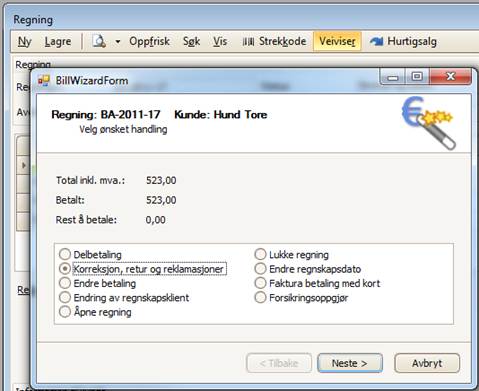Open the Vis toolbar item
479x391 pixels.
[x=220, y=41]
